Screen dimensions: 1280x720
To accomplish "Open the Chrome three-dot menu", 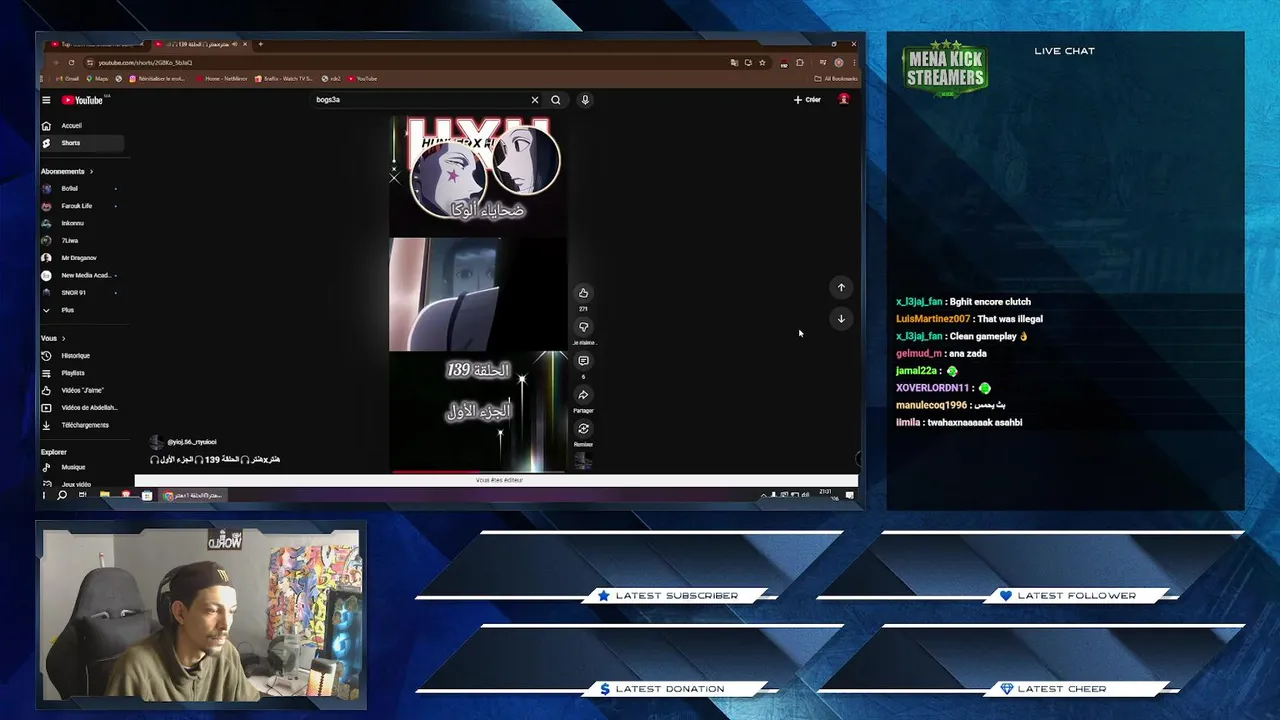I will [x=853, y=62].
